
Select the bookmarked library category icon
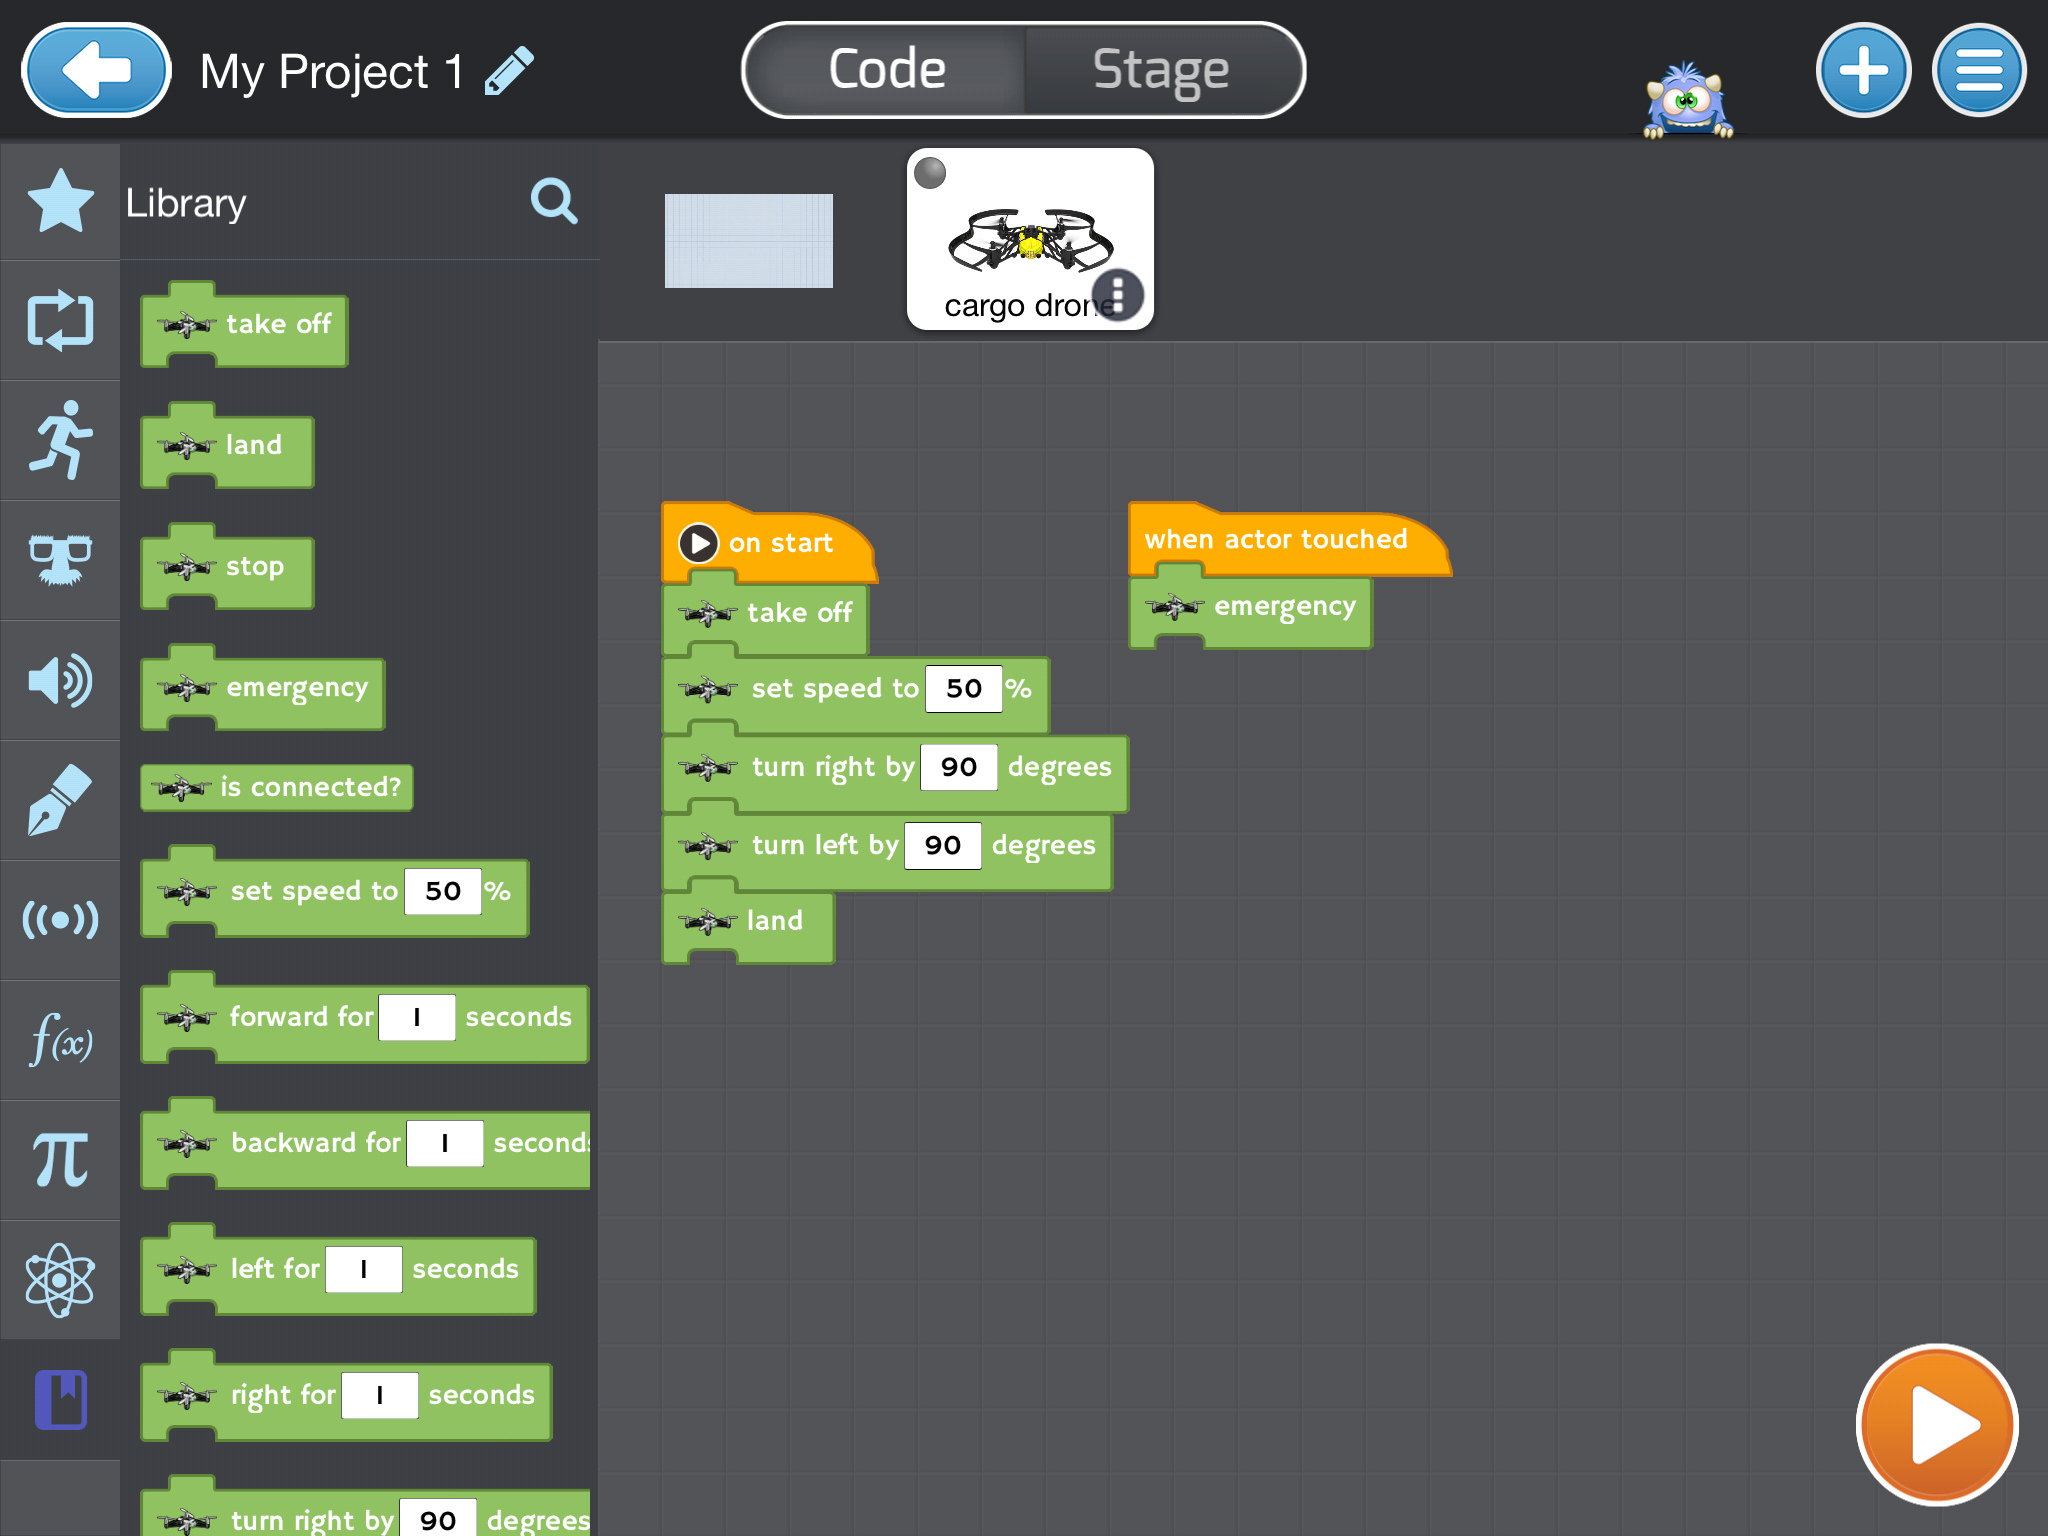pos(58,1398)
